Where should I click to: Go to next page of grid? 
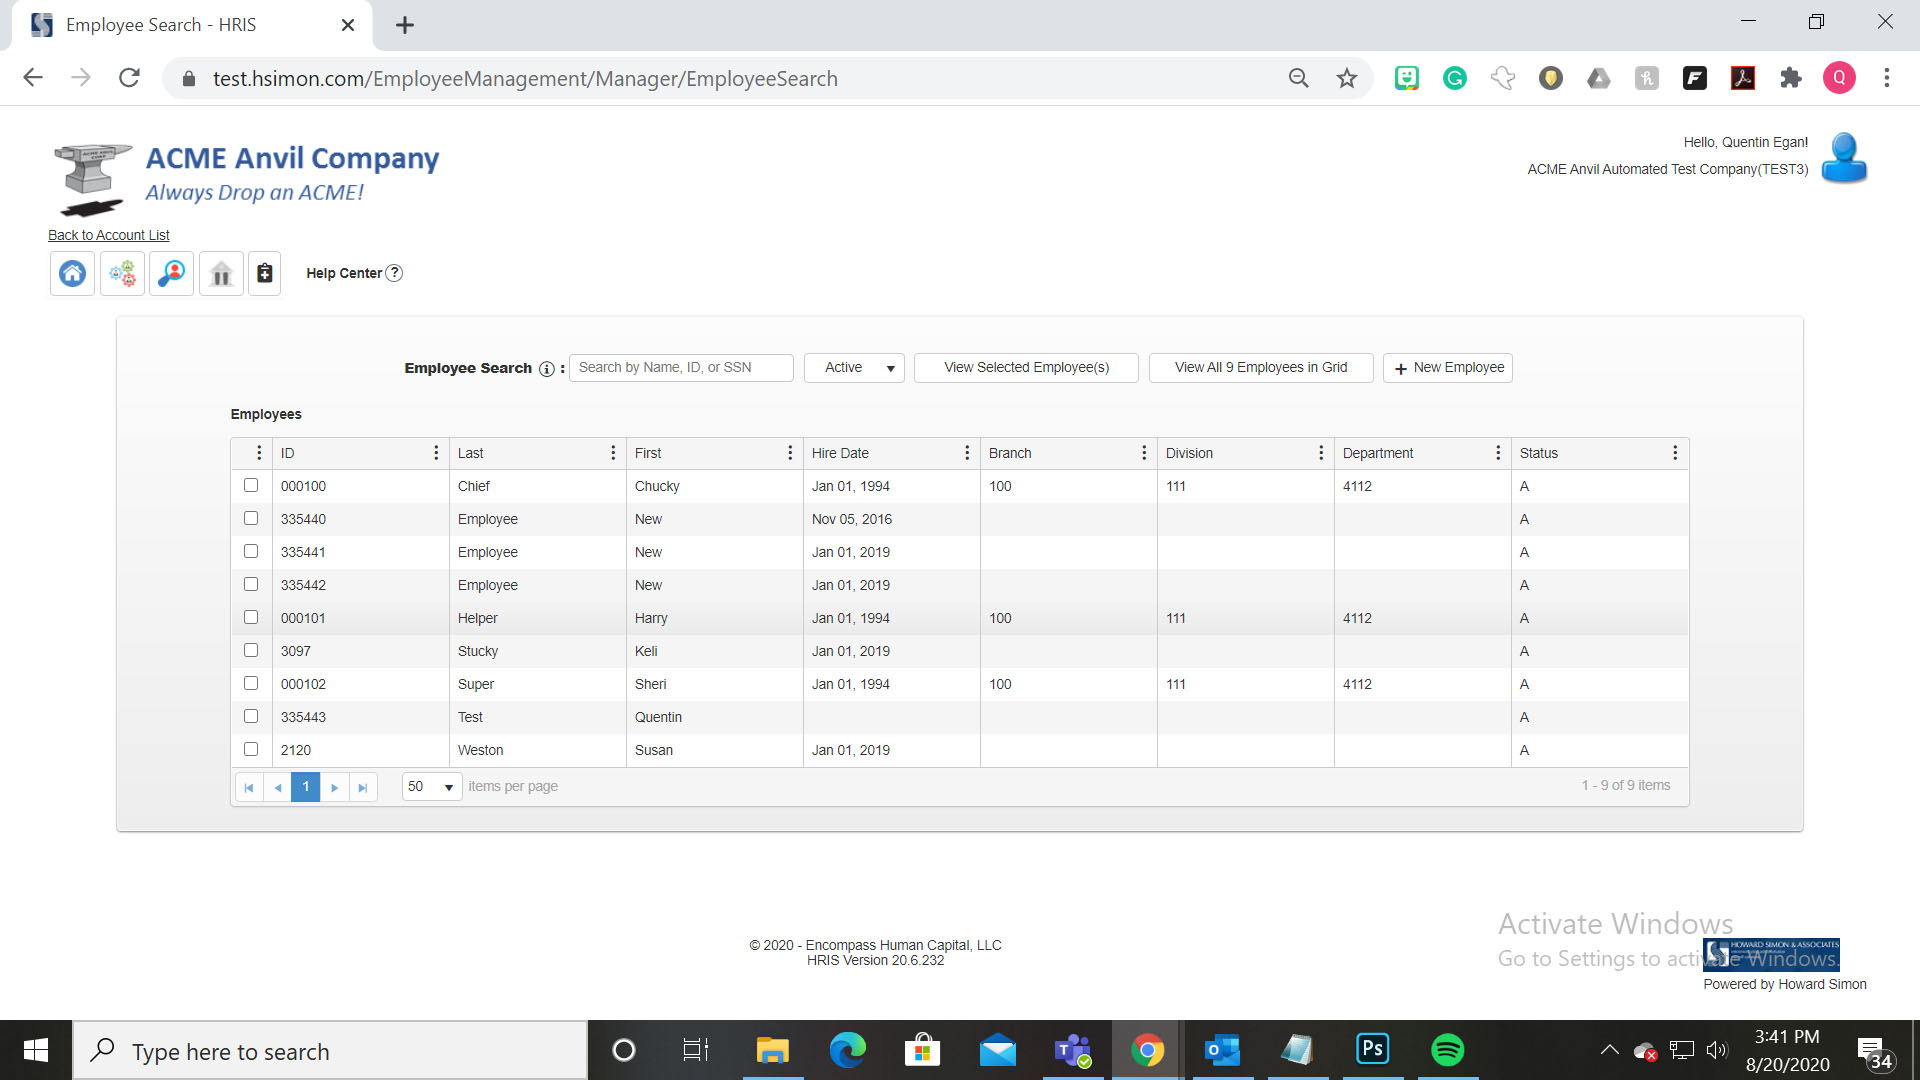[335, 787]
